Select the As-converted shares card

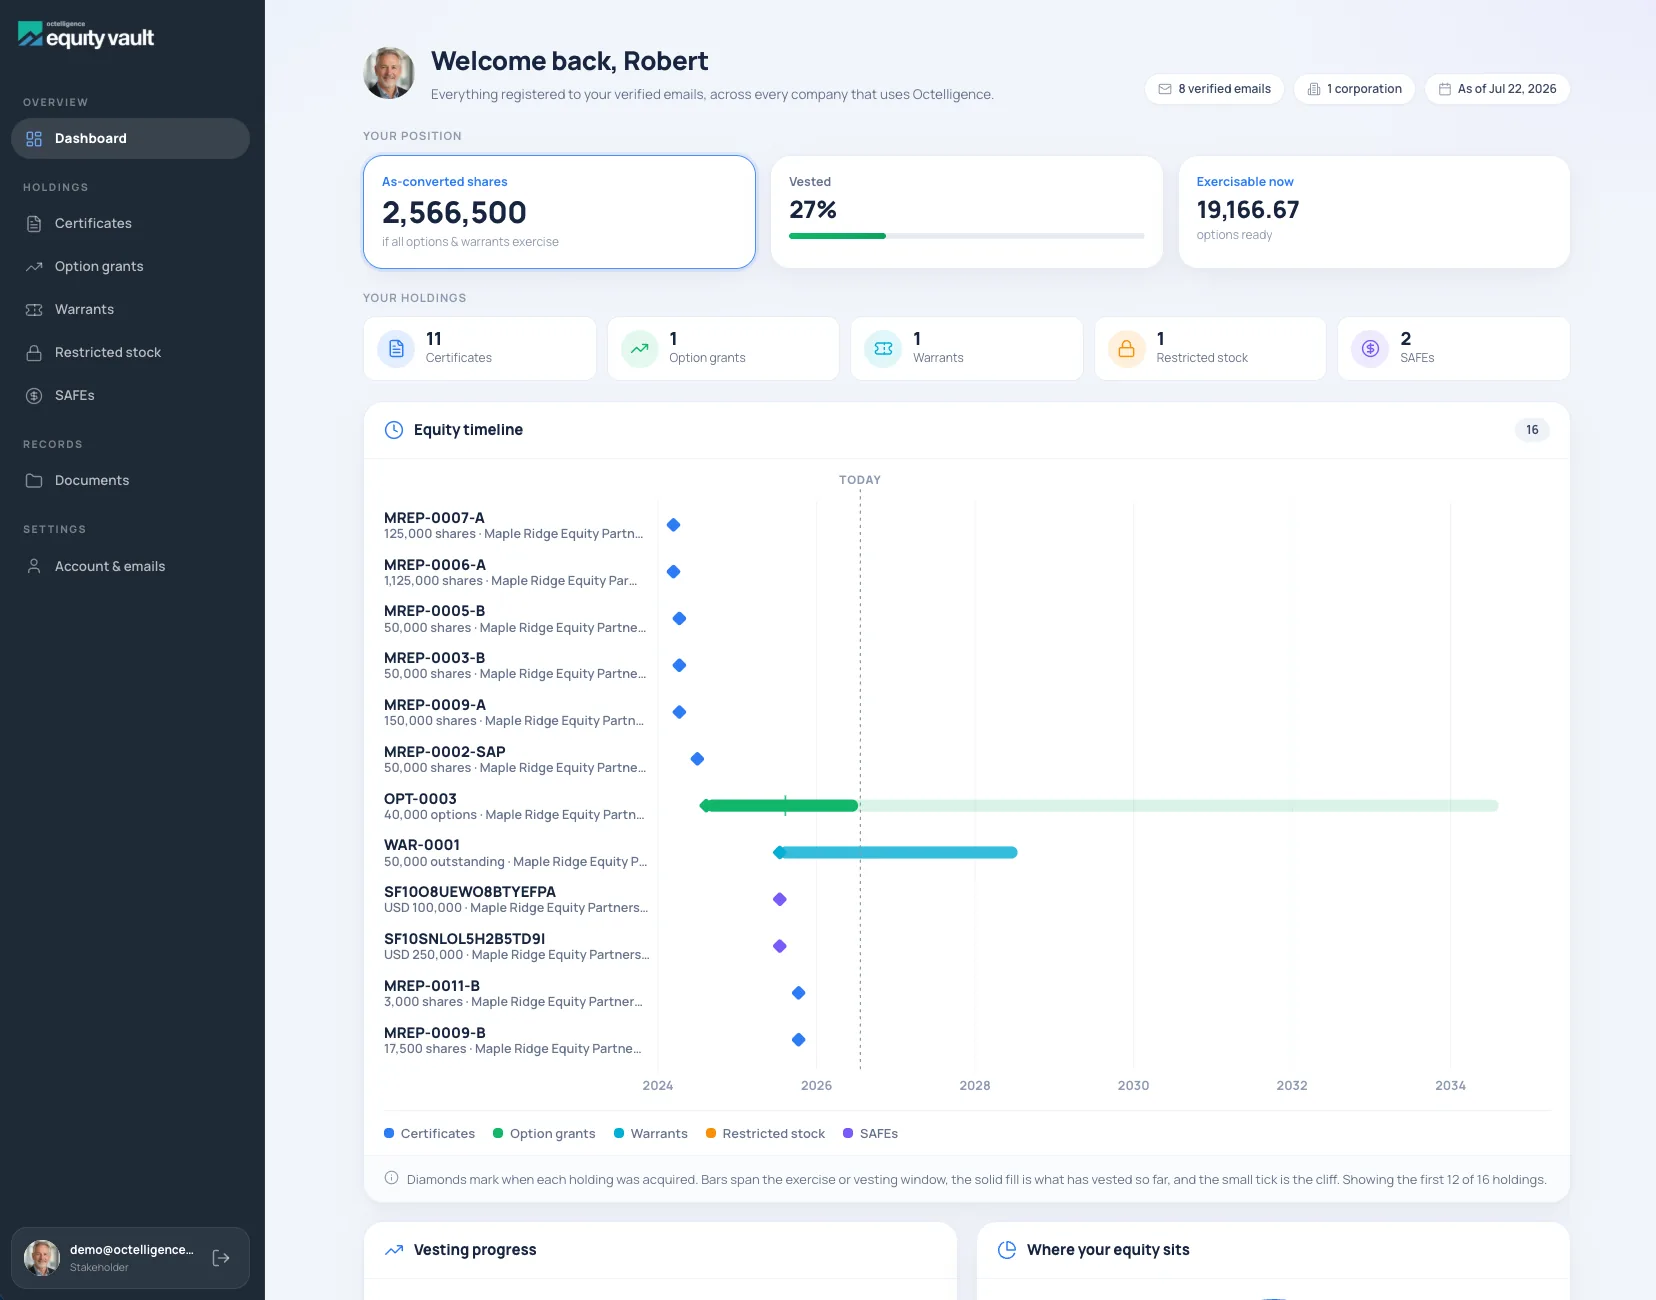(559, 212)
